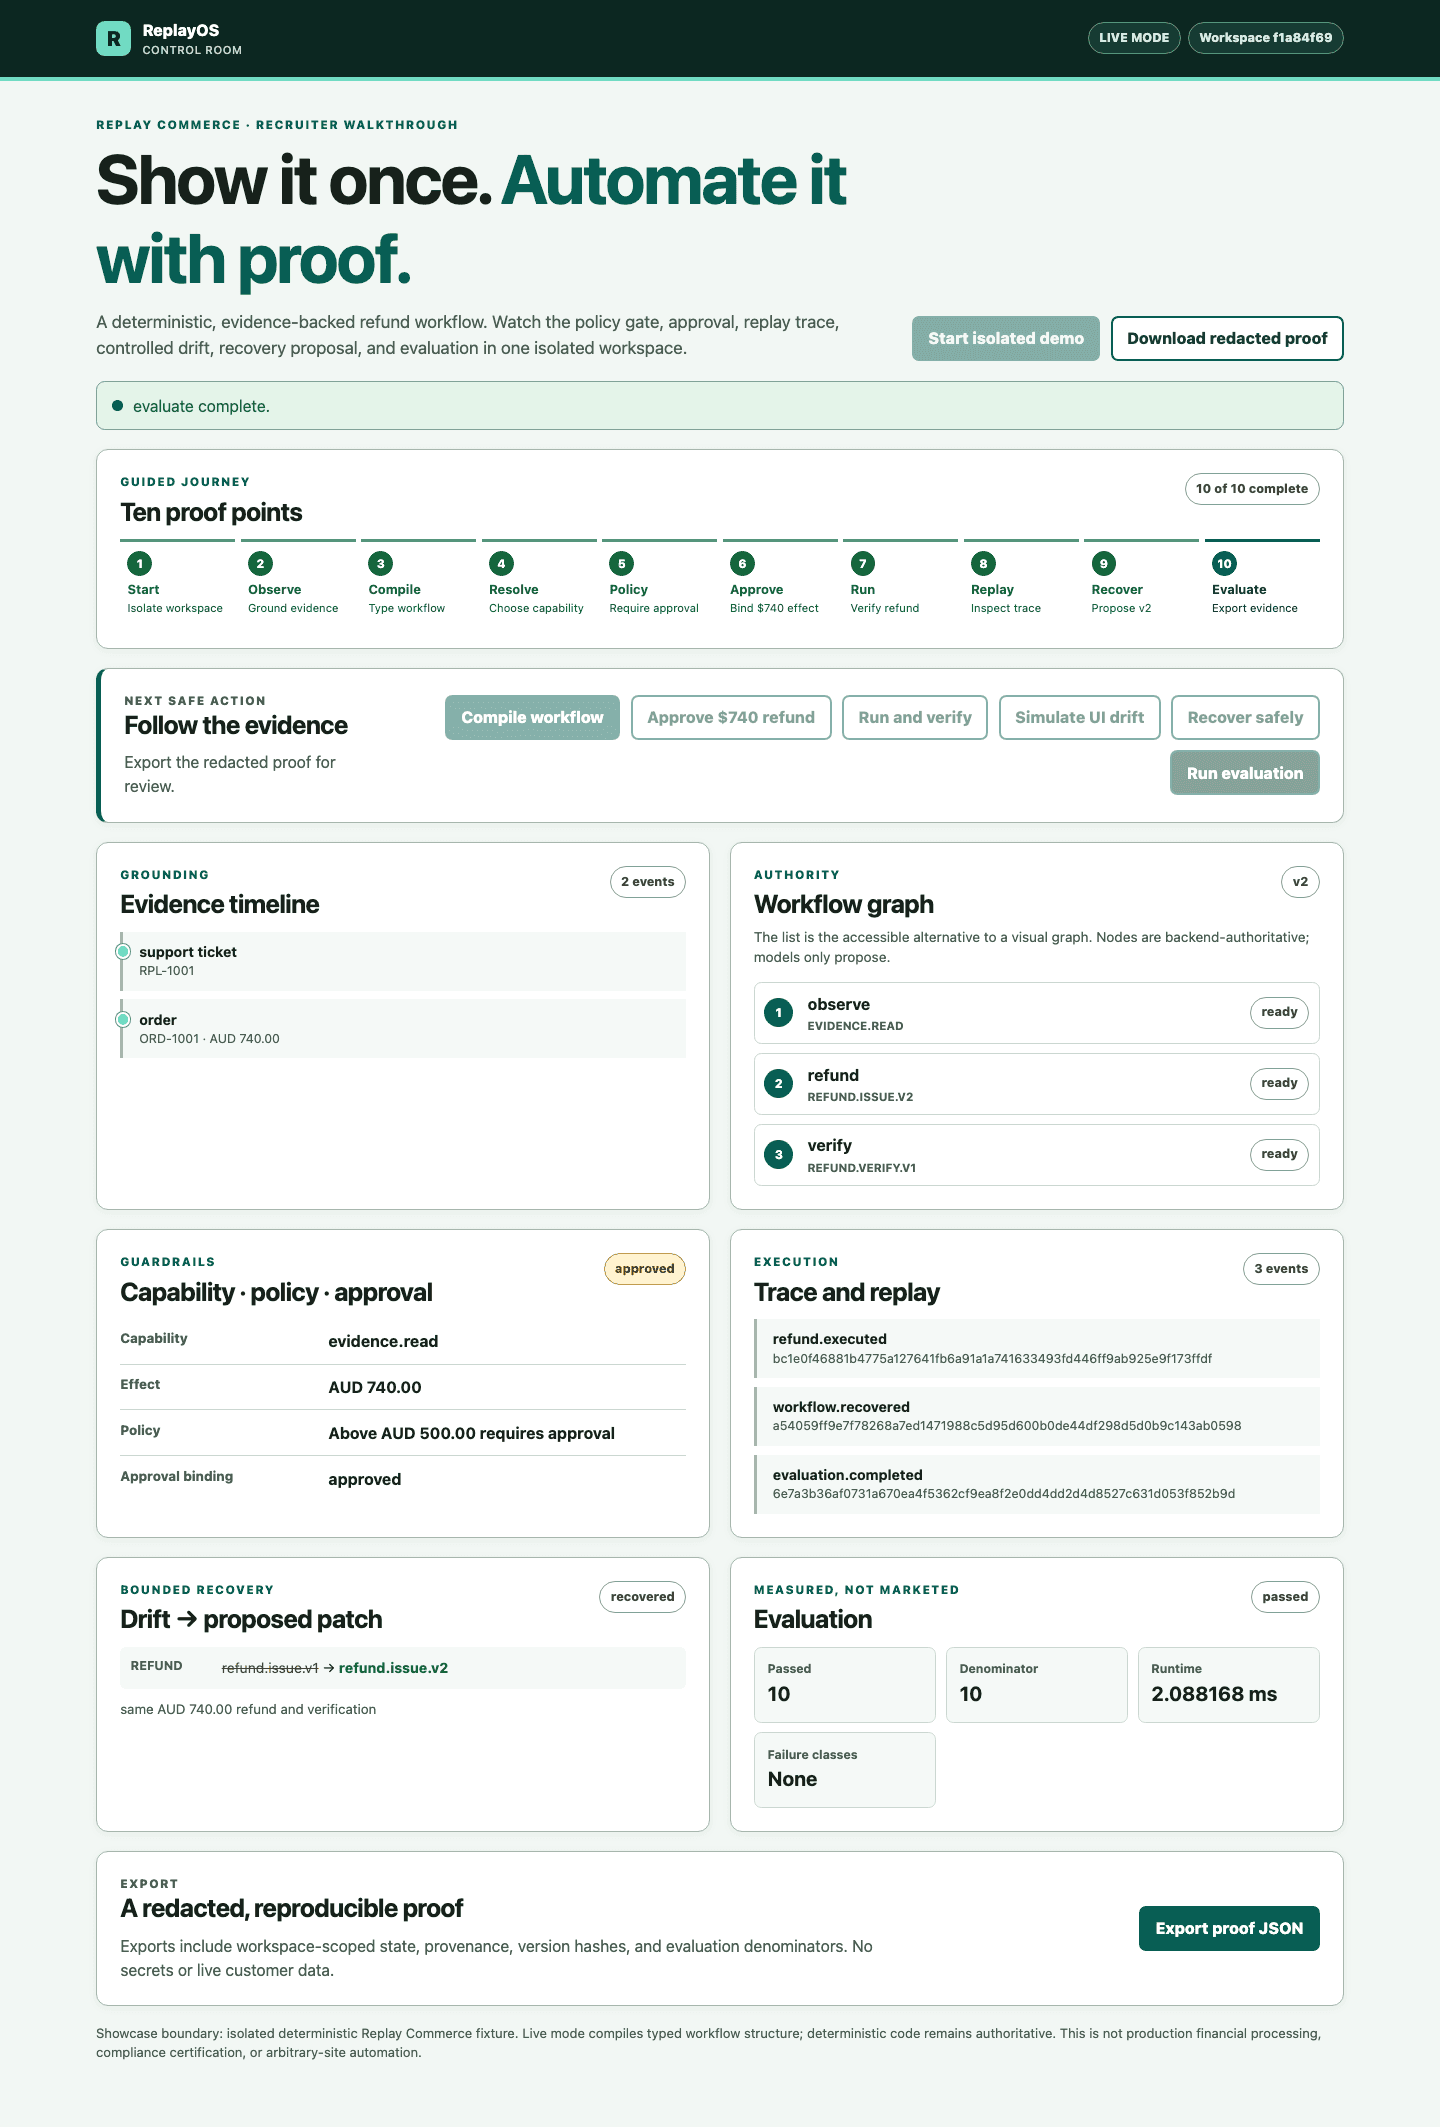
Task: Select the evaluation.completed trace entry
Action: point(1037,1484)
